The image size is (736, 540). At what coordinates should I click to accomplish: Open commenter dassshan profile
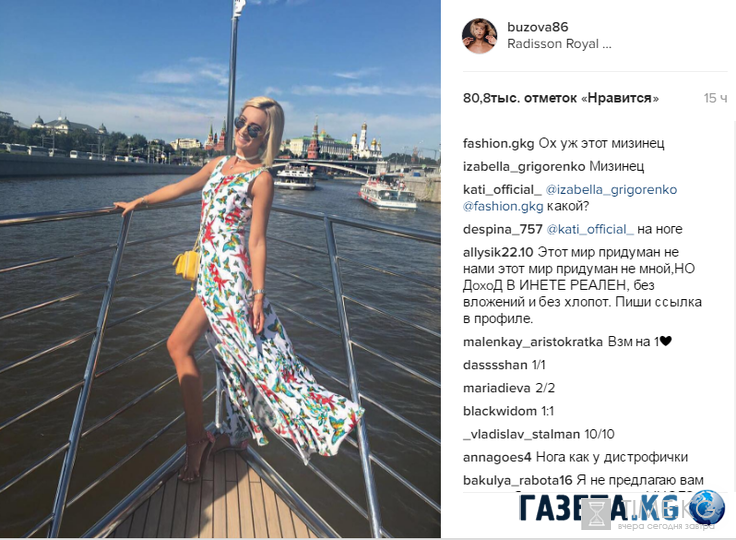[x=495, y=364]
